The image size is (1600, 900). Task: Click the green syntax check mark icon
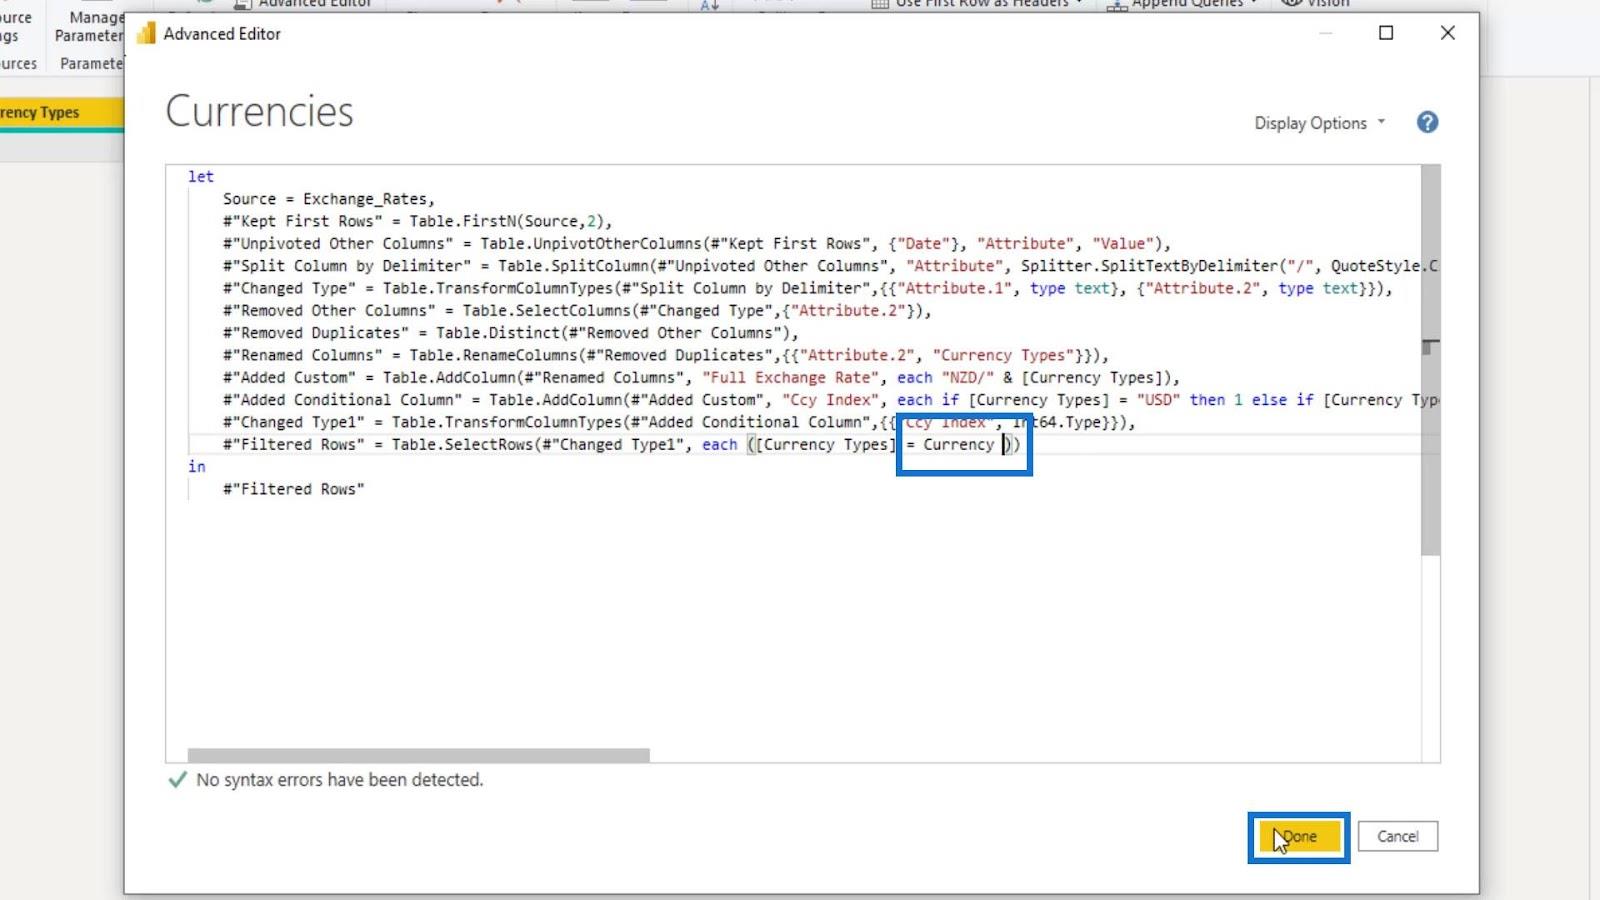click(x=178, y=779)
